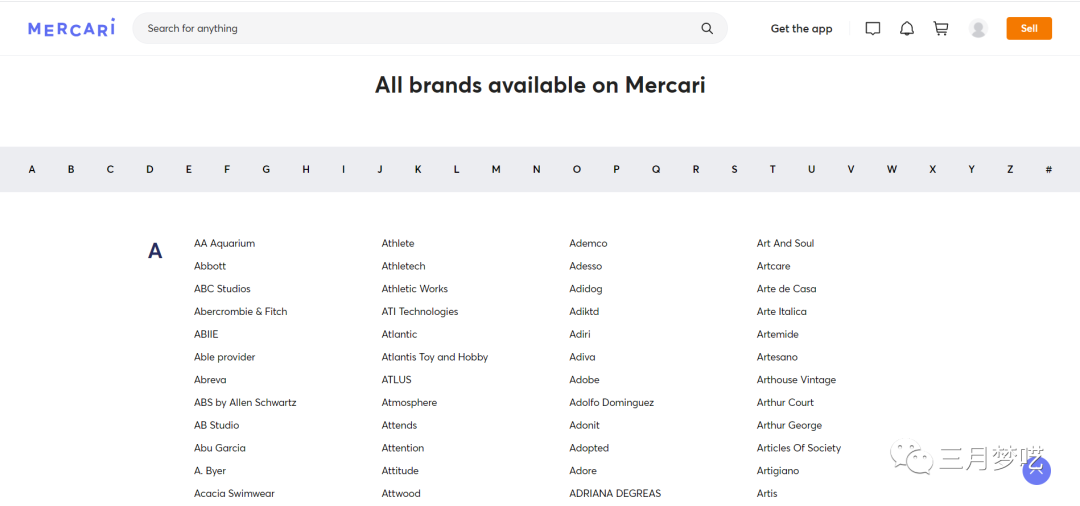The width and height of the screenshot is (1080, 506).
Task: Jump to letter B in alphabet bar
Action: point(71,170)
